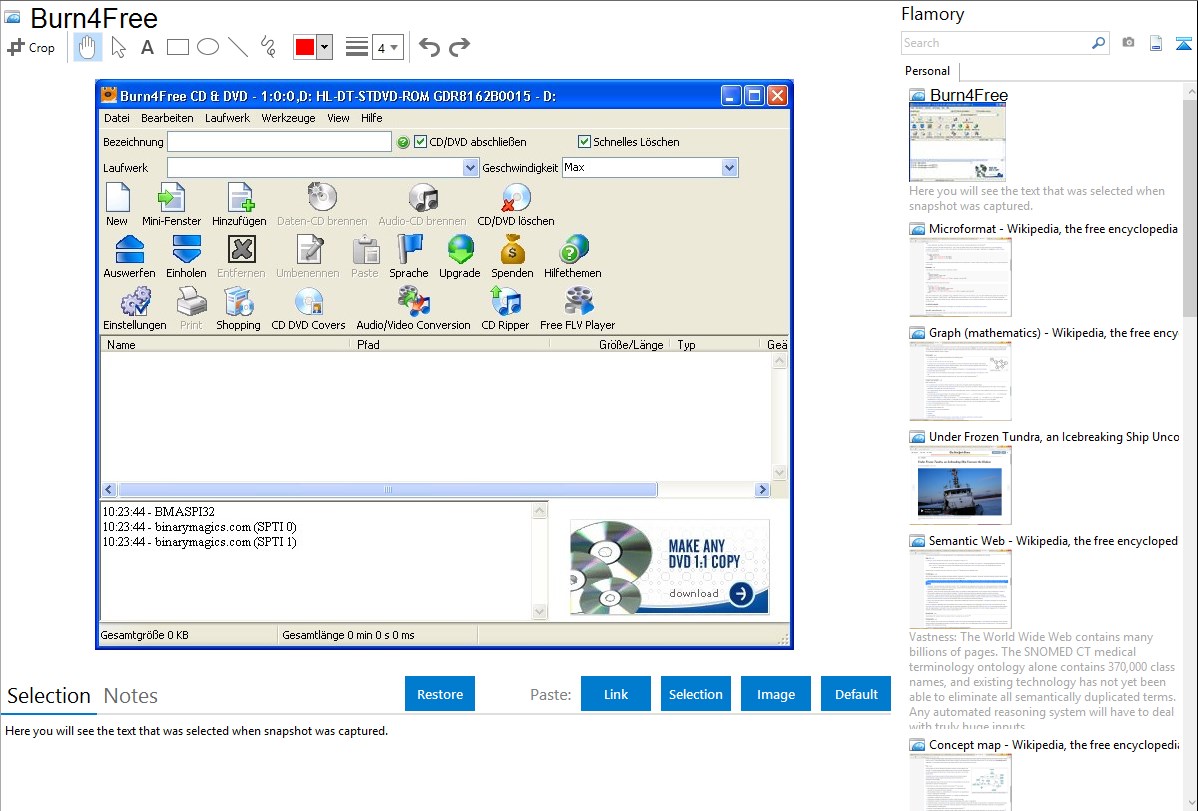Open the Microformat Wikipedia snapshot thumbnail
Screen dimensions: 1198x811
(x=960, y=277)
